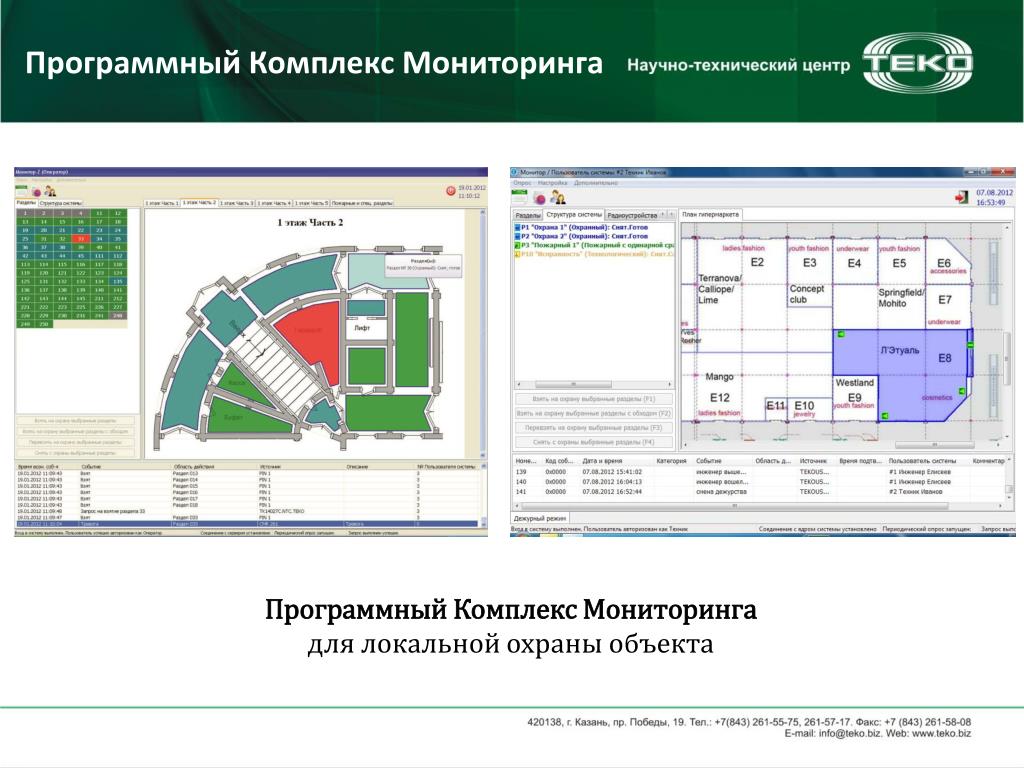Click the E10 jewelry shop on plan
This screenshot has width=1024, height=768.
(808, 408)
